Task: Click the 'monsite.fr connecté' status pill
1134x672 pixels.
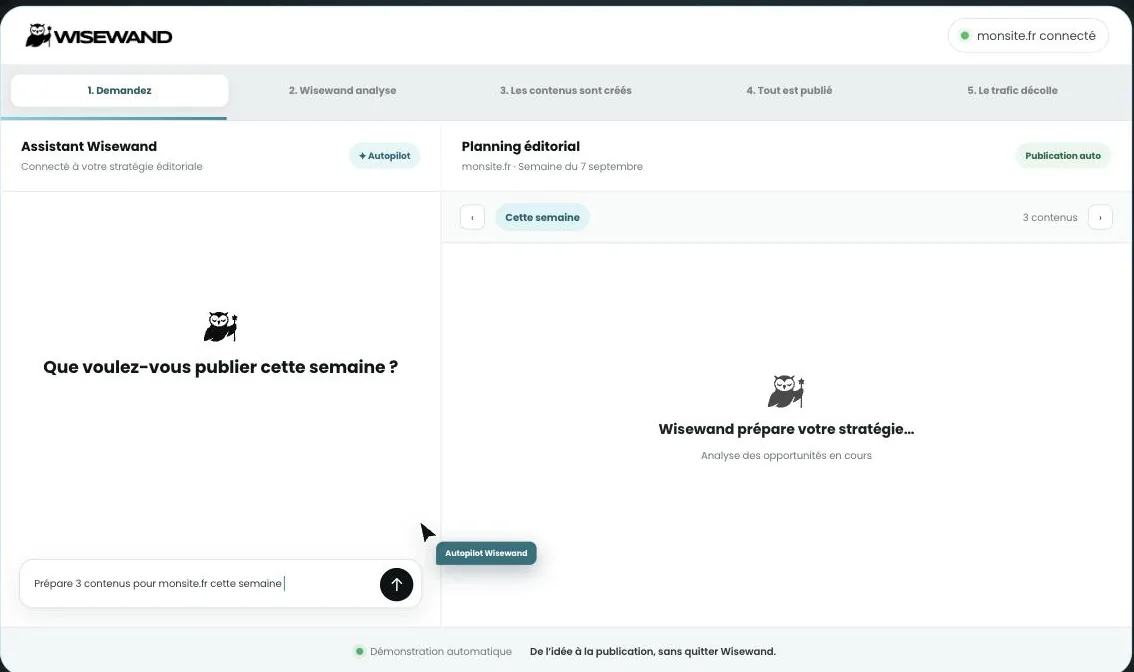Action: click(x=1028, y=35)
